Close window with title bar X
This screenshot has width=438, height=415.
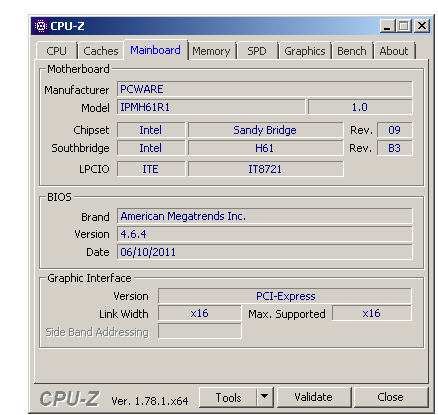click(x=422, y=26)
